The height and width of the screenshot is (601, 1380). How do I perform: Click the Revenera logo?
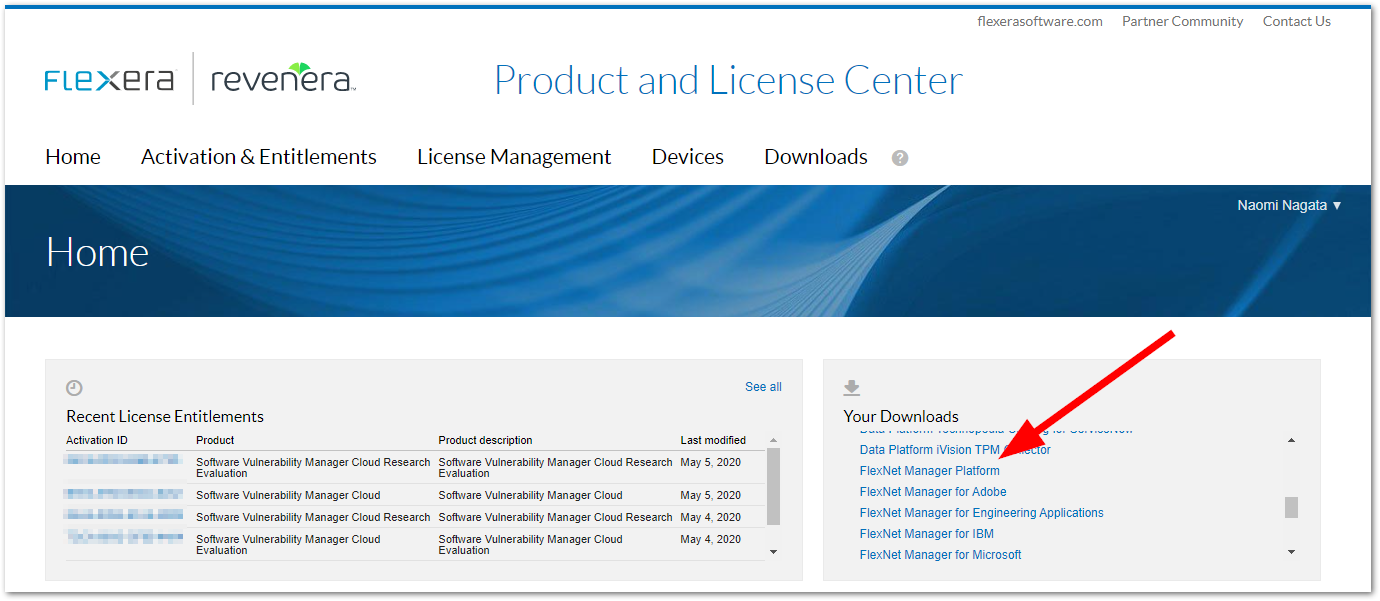coord(283,80)
